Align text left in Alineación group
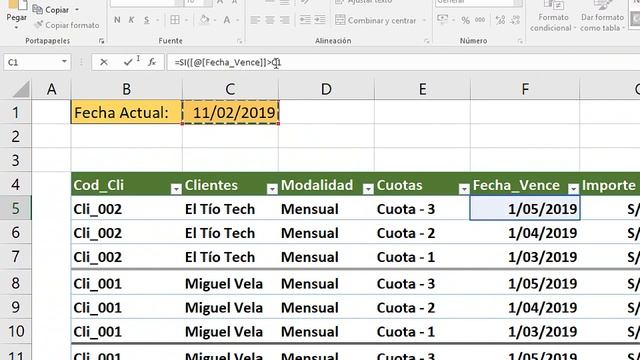The image size is (640, 360). [255, 20]
